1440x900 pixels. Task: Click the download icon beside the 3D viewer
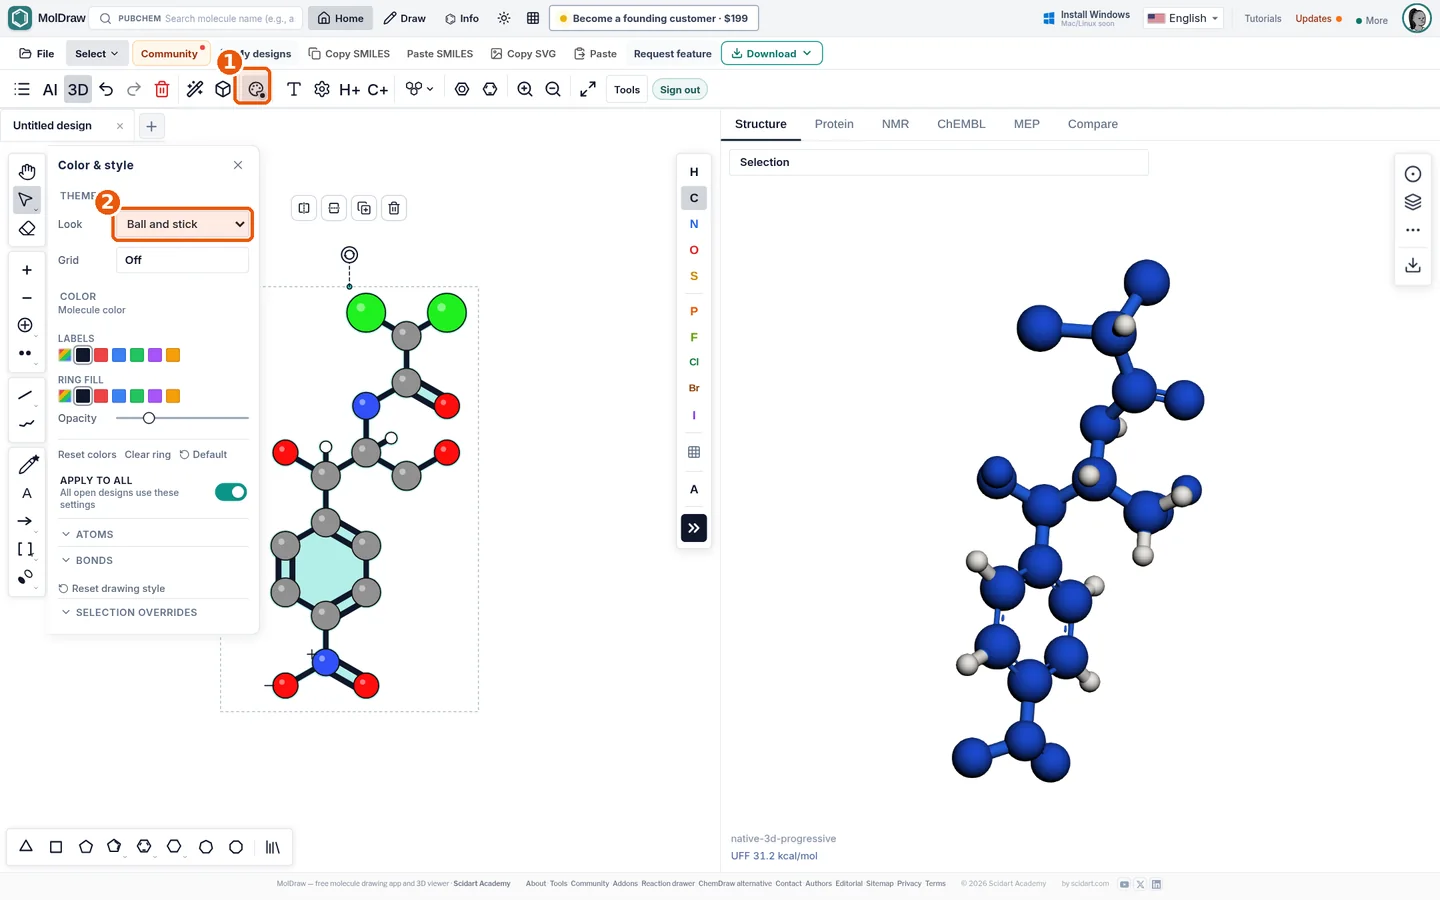(x=1413, y=265)
